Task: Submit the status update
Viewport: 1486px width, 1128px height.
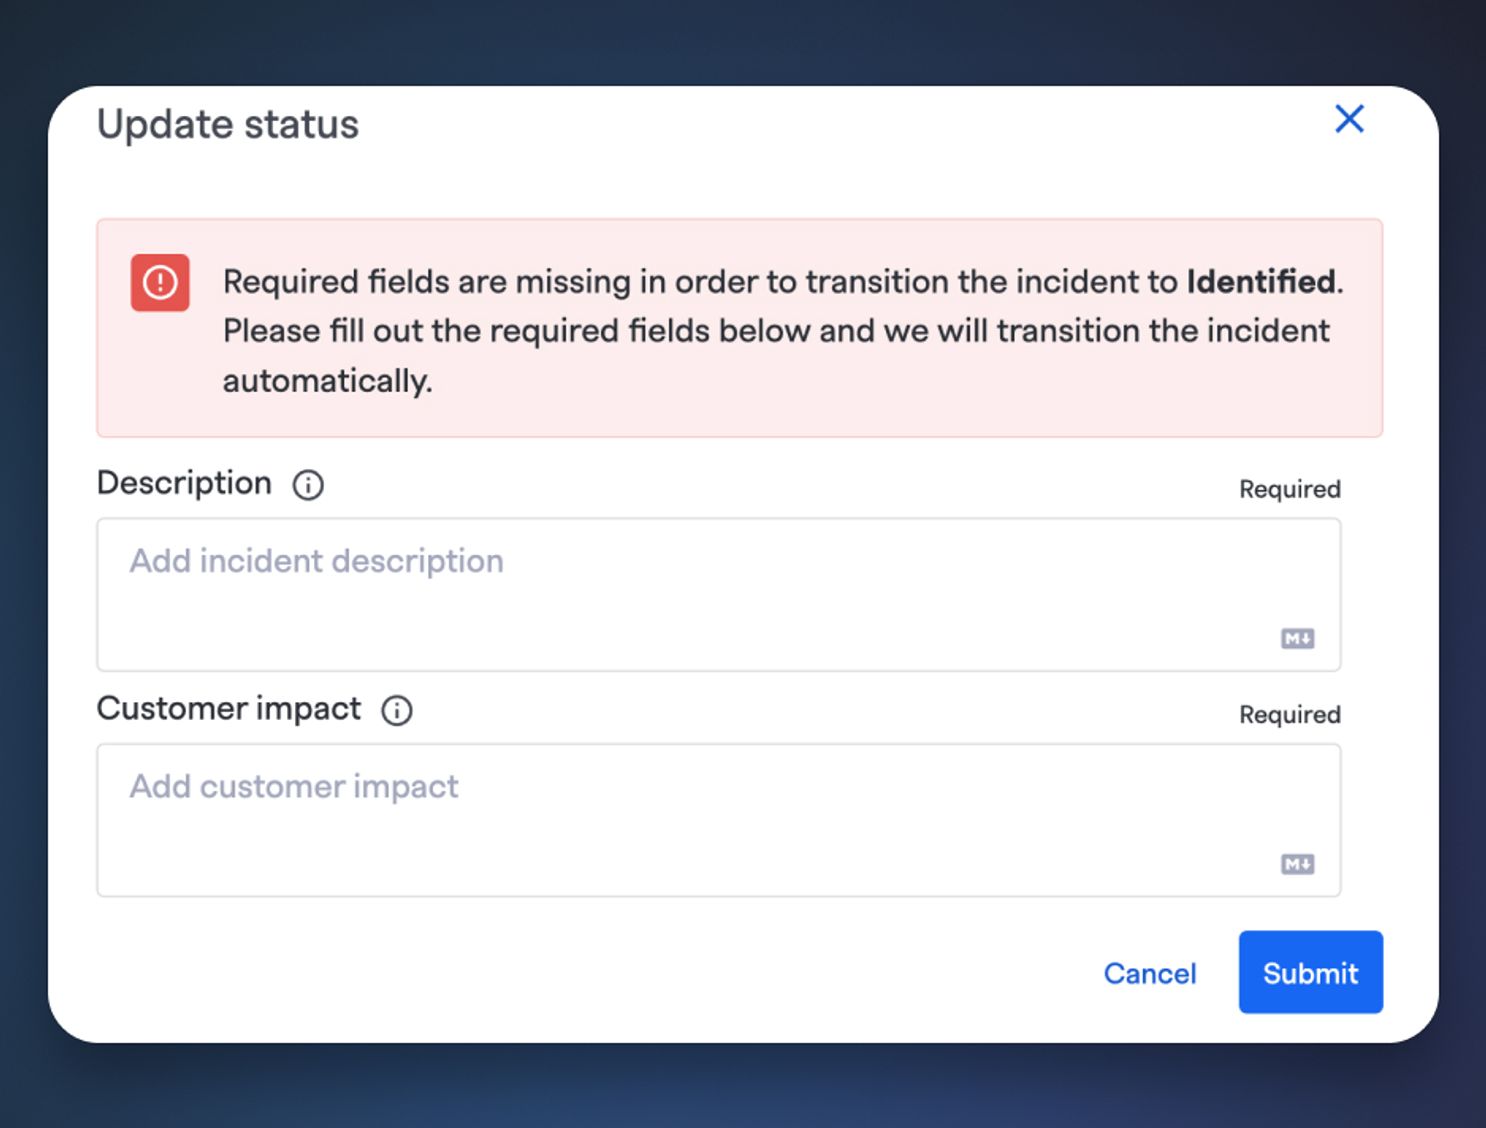Action: 1310,972
